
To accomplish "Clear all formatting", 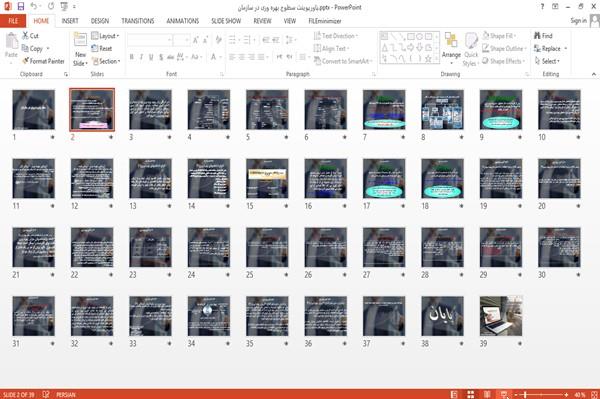I will (x=218, y=39).
